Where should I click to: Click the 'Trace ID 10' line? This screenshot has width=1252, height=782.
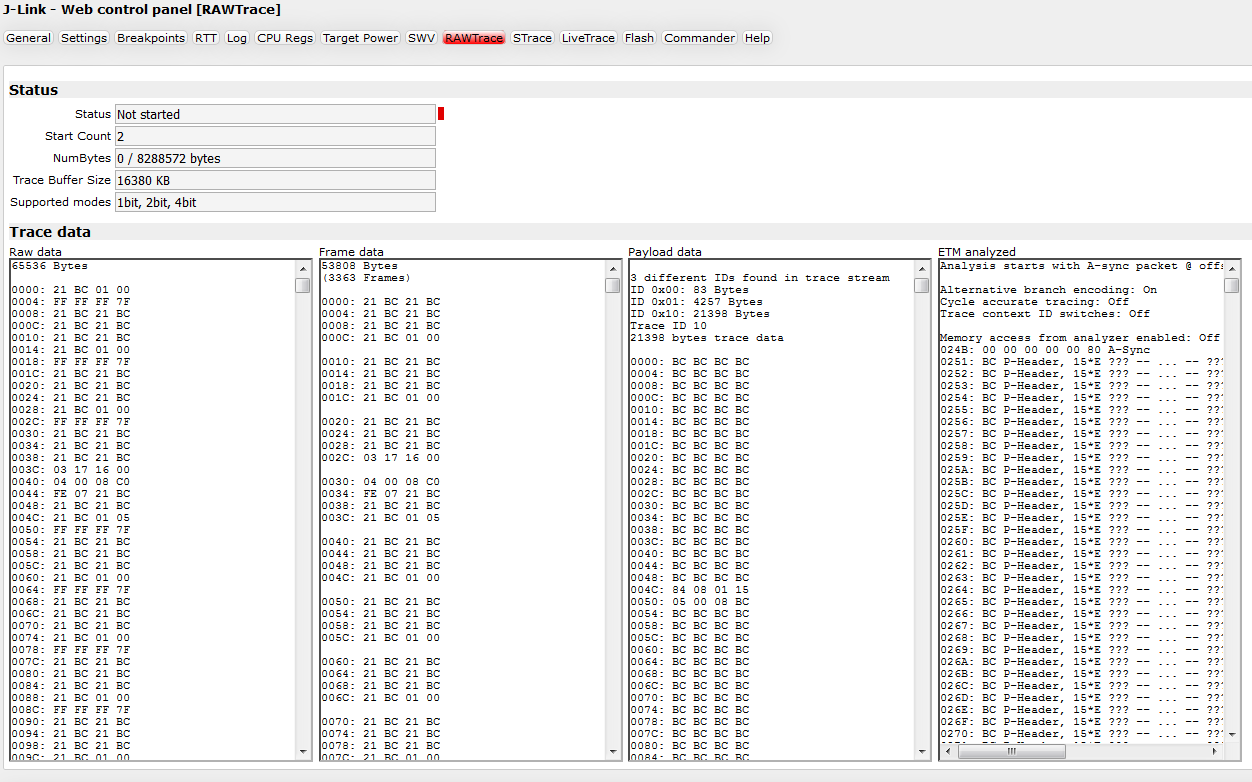coord(669,326)
